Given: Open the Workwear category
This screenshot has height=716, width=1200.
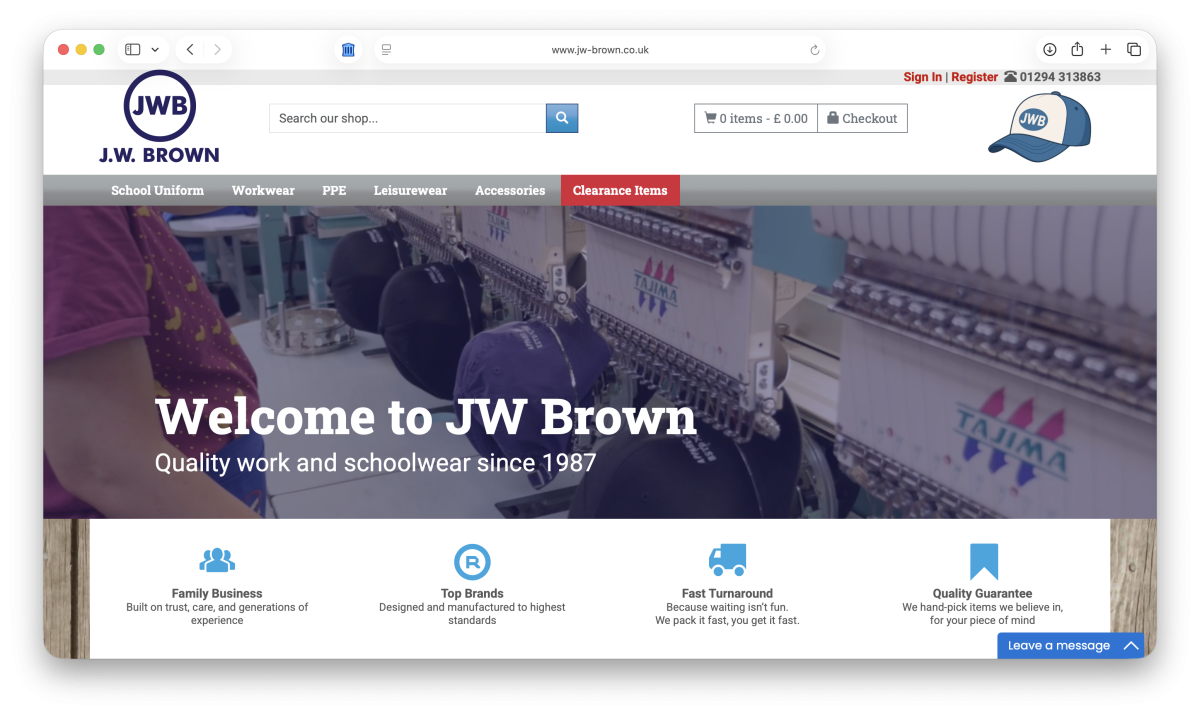Looking at the screenshot, I should (263, 190).
